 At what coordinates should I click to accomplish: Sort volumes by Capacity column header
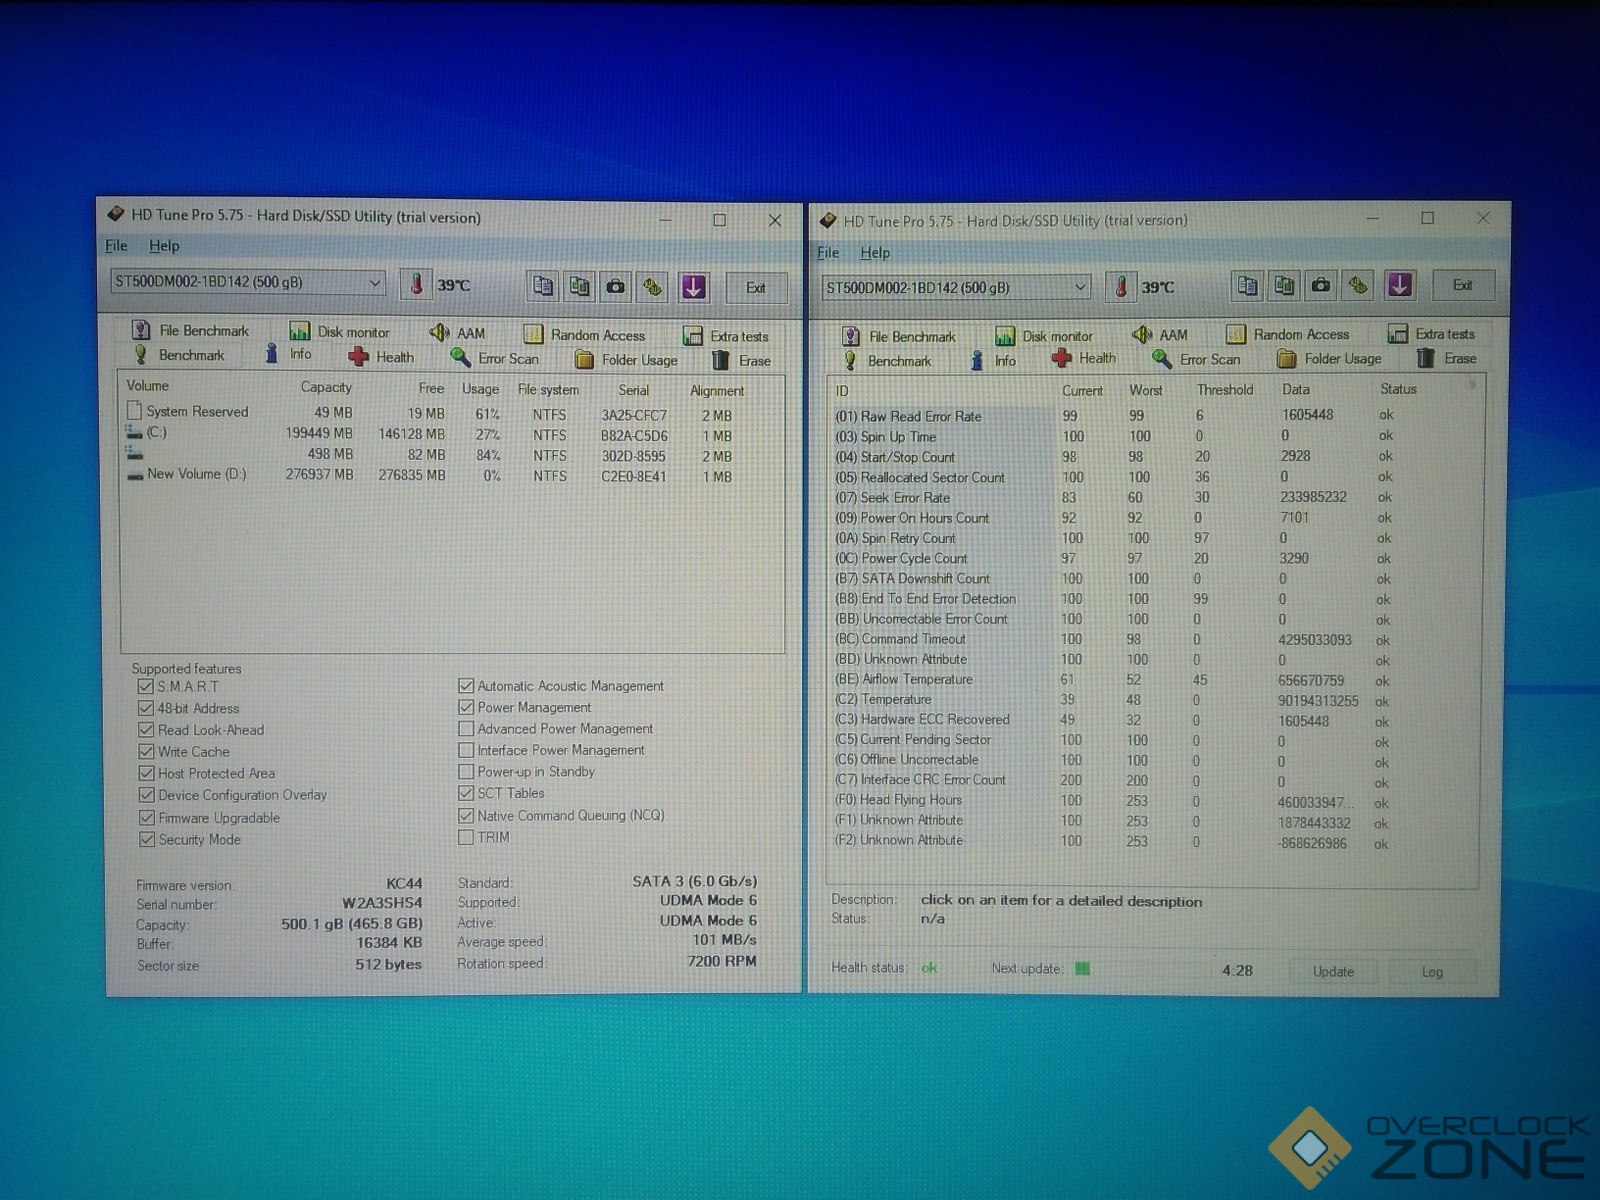point(326,387)
